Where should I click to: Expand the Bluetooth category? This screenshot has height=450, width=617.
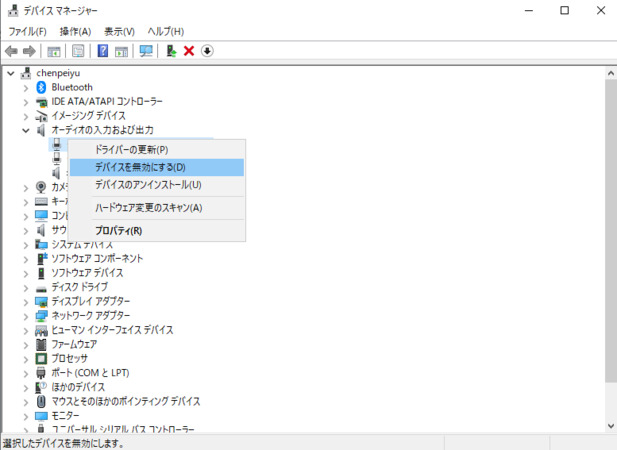point(26,88)
